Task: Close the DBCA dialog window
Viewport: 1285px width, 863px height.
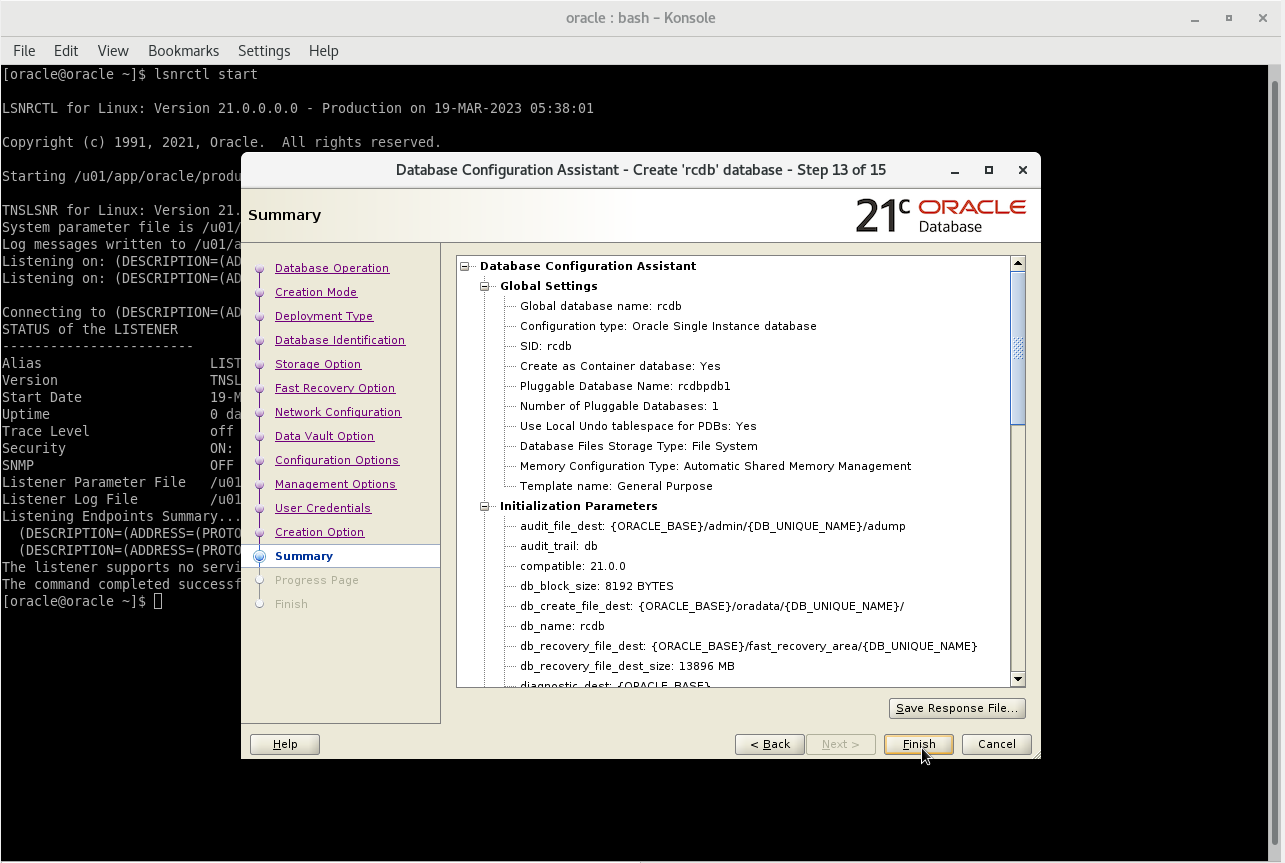Action: tap(1022, 170)
